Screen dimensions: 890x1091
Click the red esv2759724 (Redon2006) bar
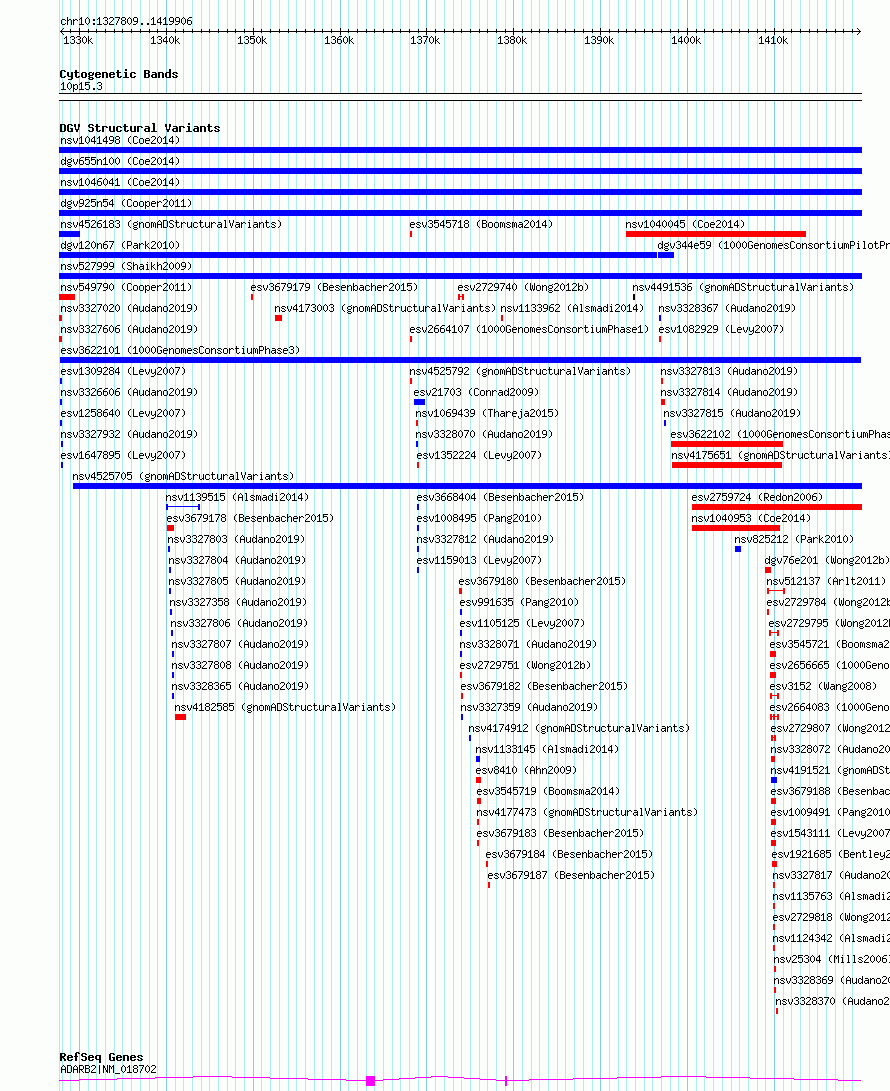pyautogui.click(x=777, y=507)
